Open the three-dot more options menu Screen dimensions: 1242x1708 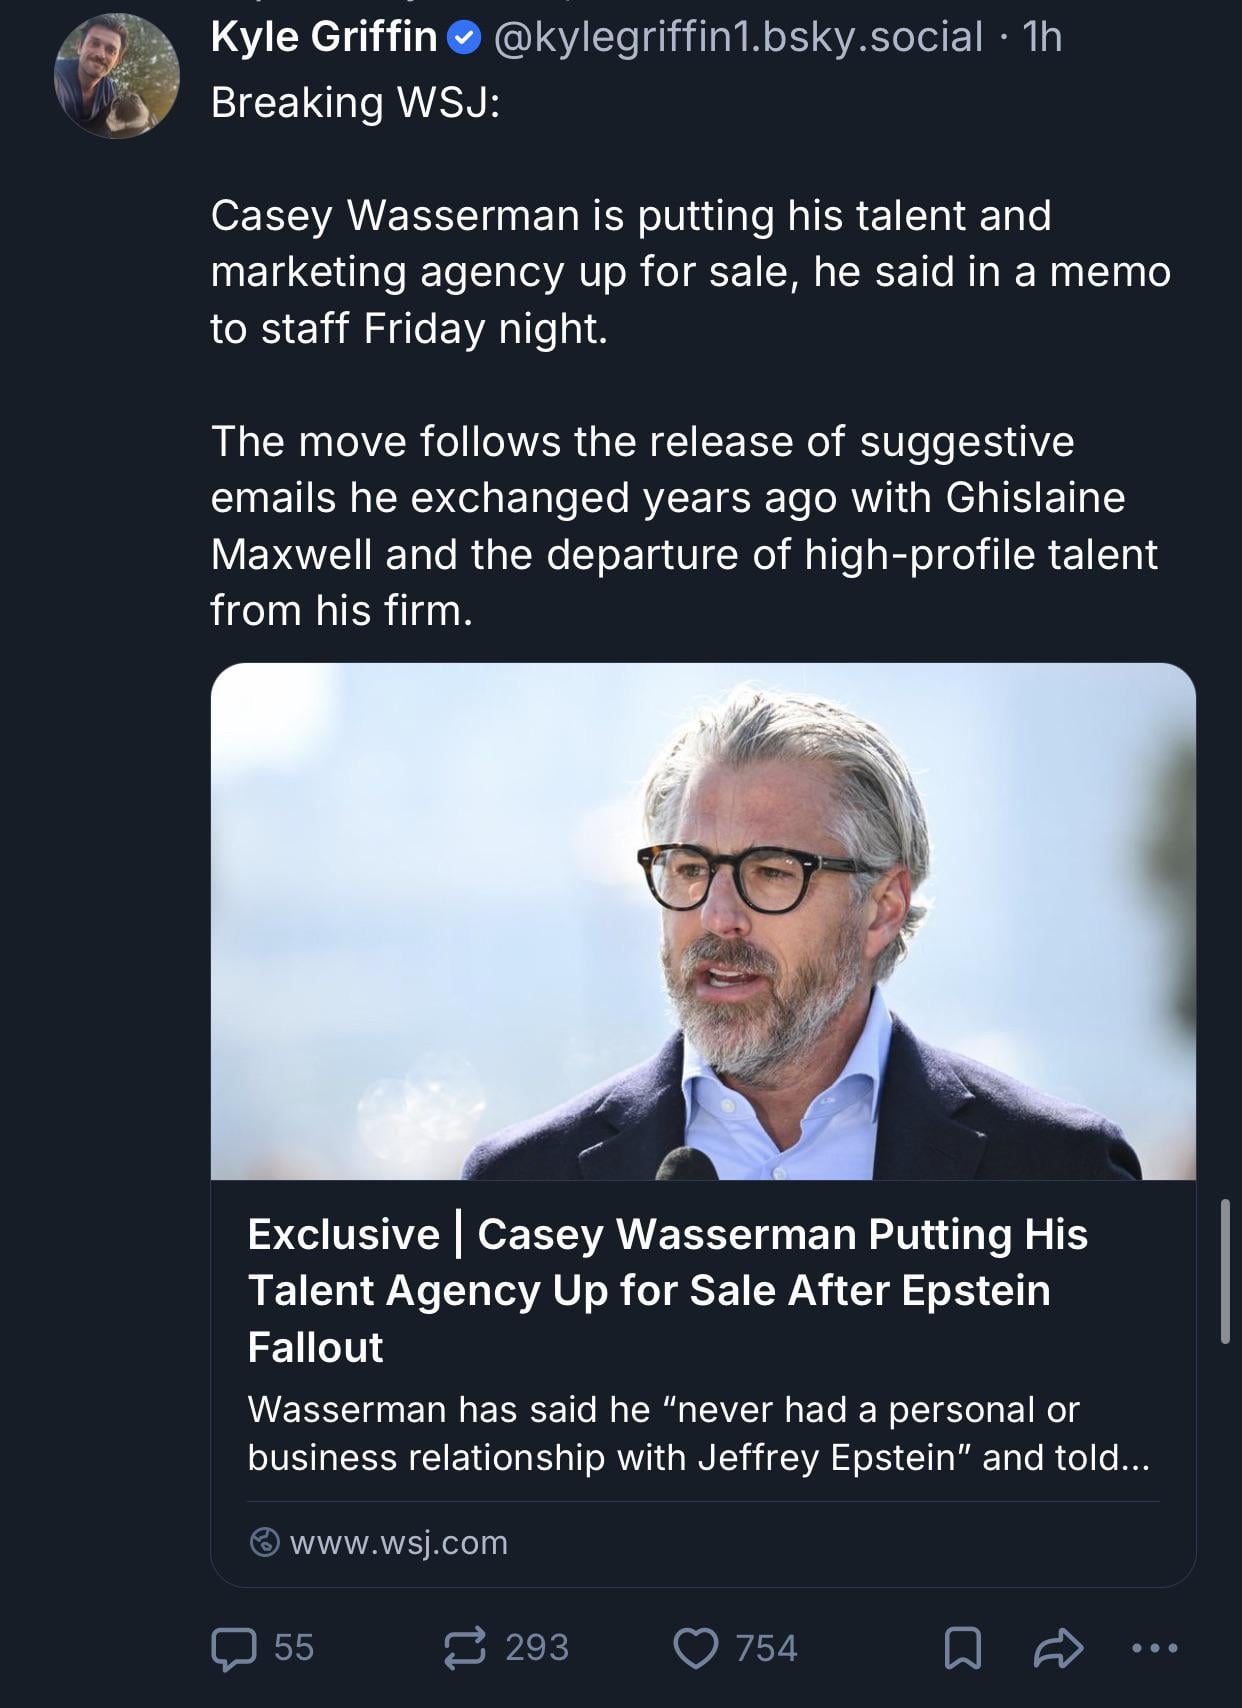coord(1155,1647)
